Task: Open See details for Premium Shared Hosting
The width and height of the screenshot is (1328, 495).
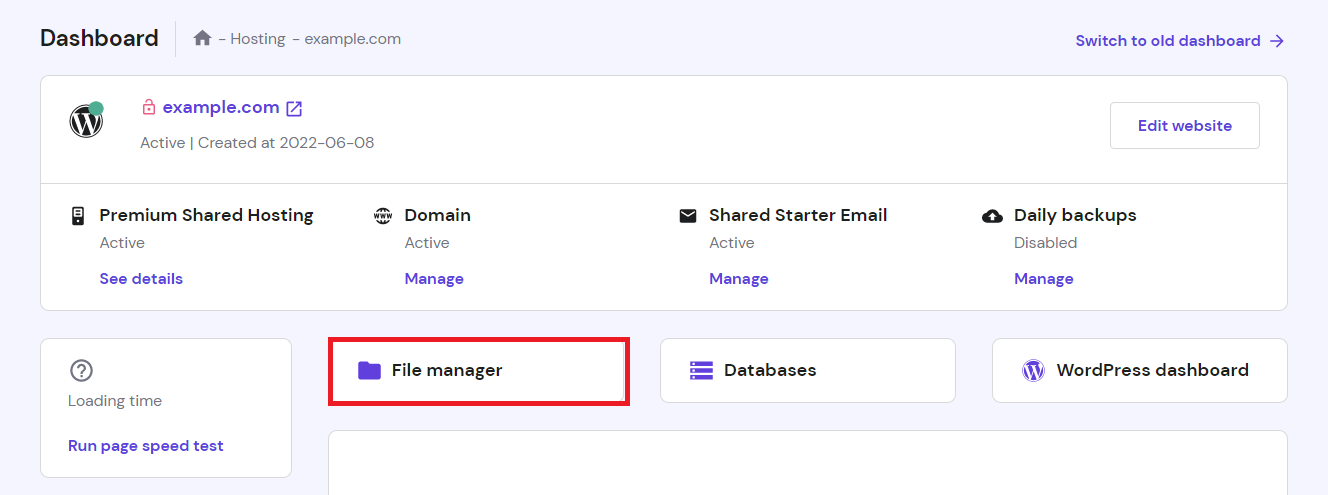Action: [x=141, y=279]
